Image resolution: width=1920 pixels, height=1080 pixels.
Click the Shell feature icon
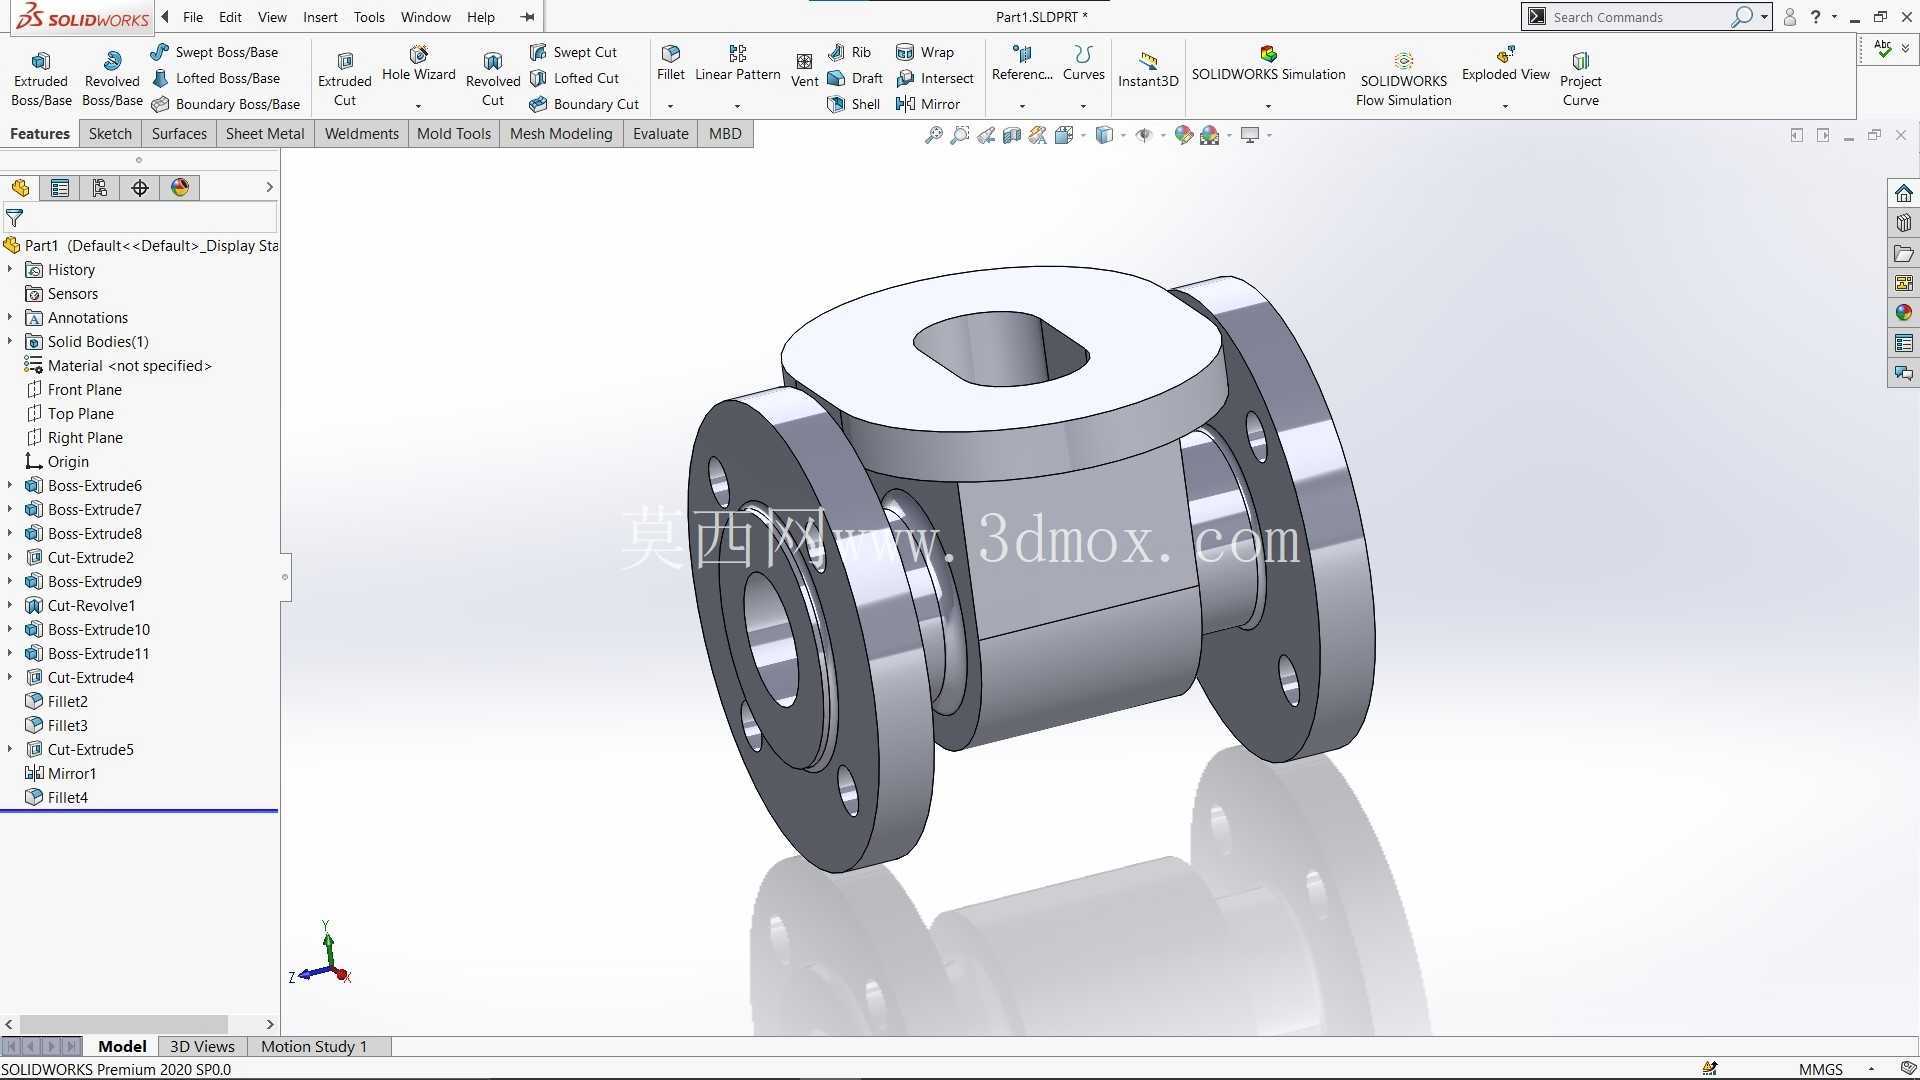coord(854,104)
